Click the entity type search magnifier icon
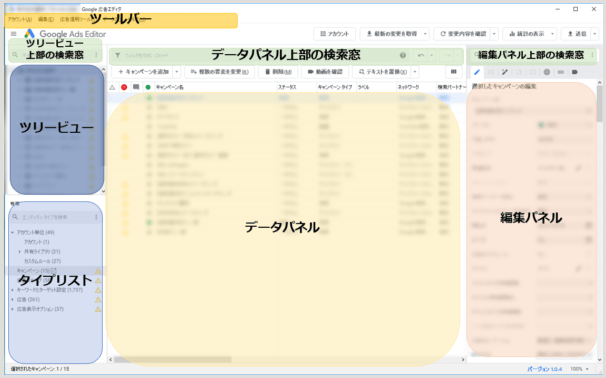The width and height of the screenshot is (606, 378). click(x=15, y=217)
